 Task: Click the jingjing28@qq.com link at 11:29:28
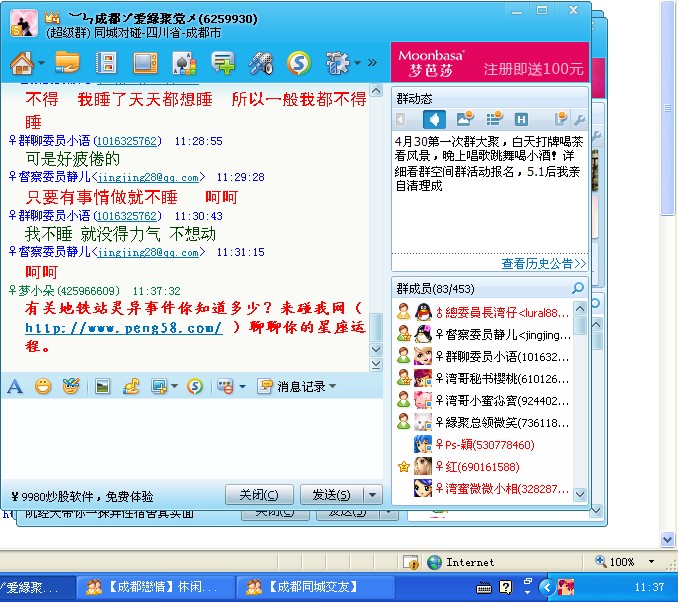tap(149, 177)
